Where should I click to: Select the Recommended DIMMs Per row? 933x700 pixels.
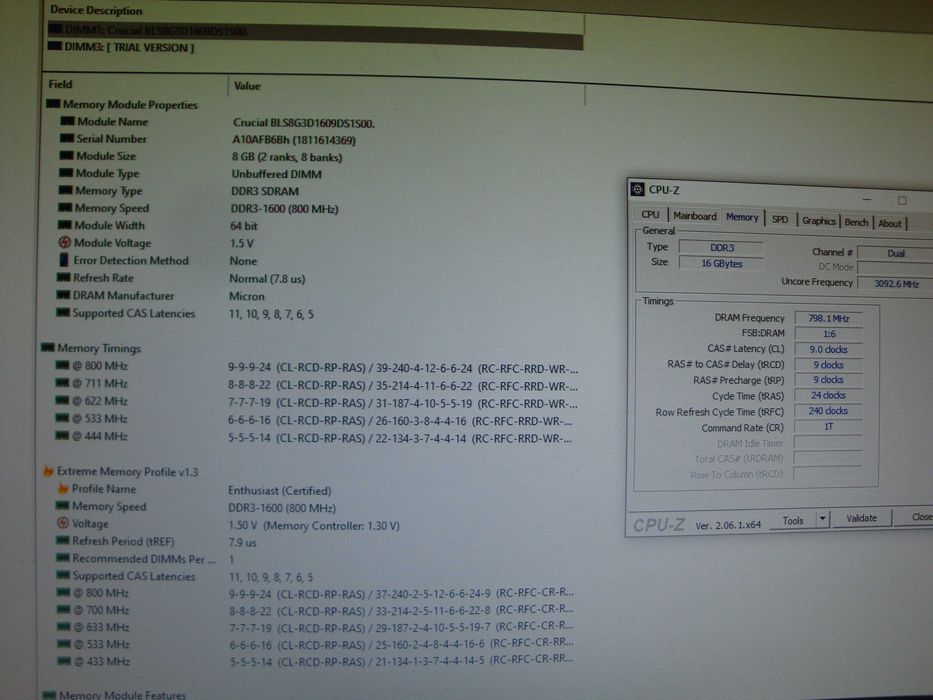click(146, 558)
